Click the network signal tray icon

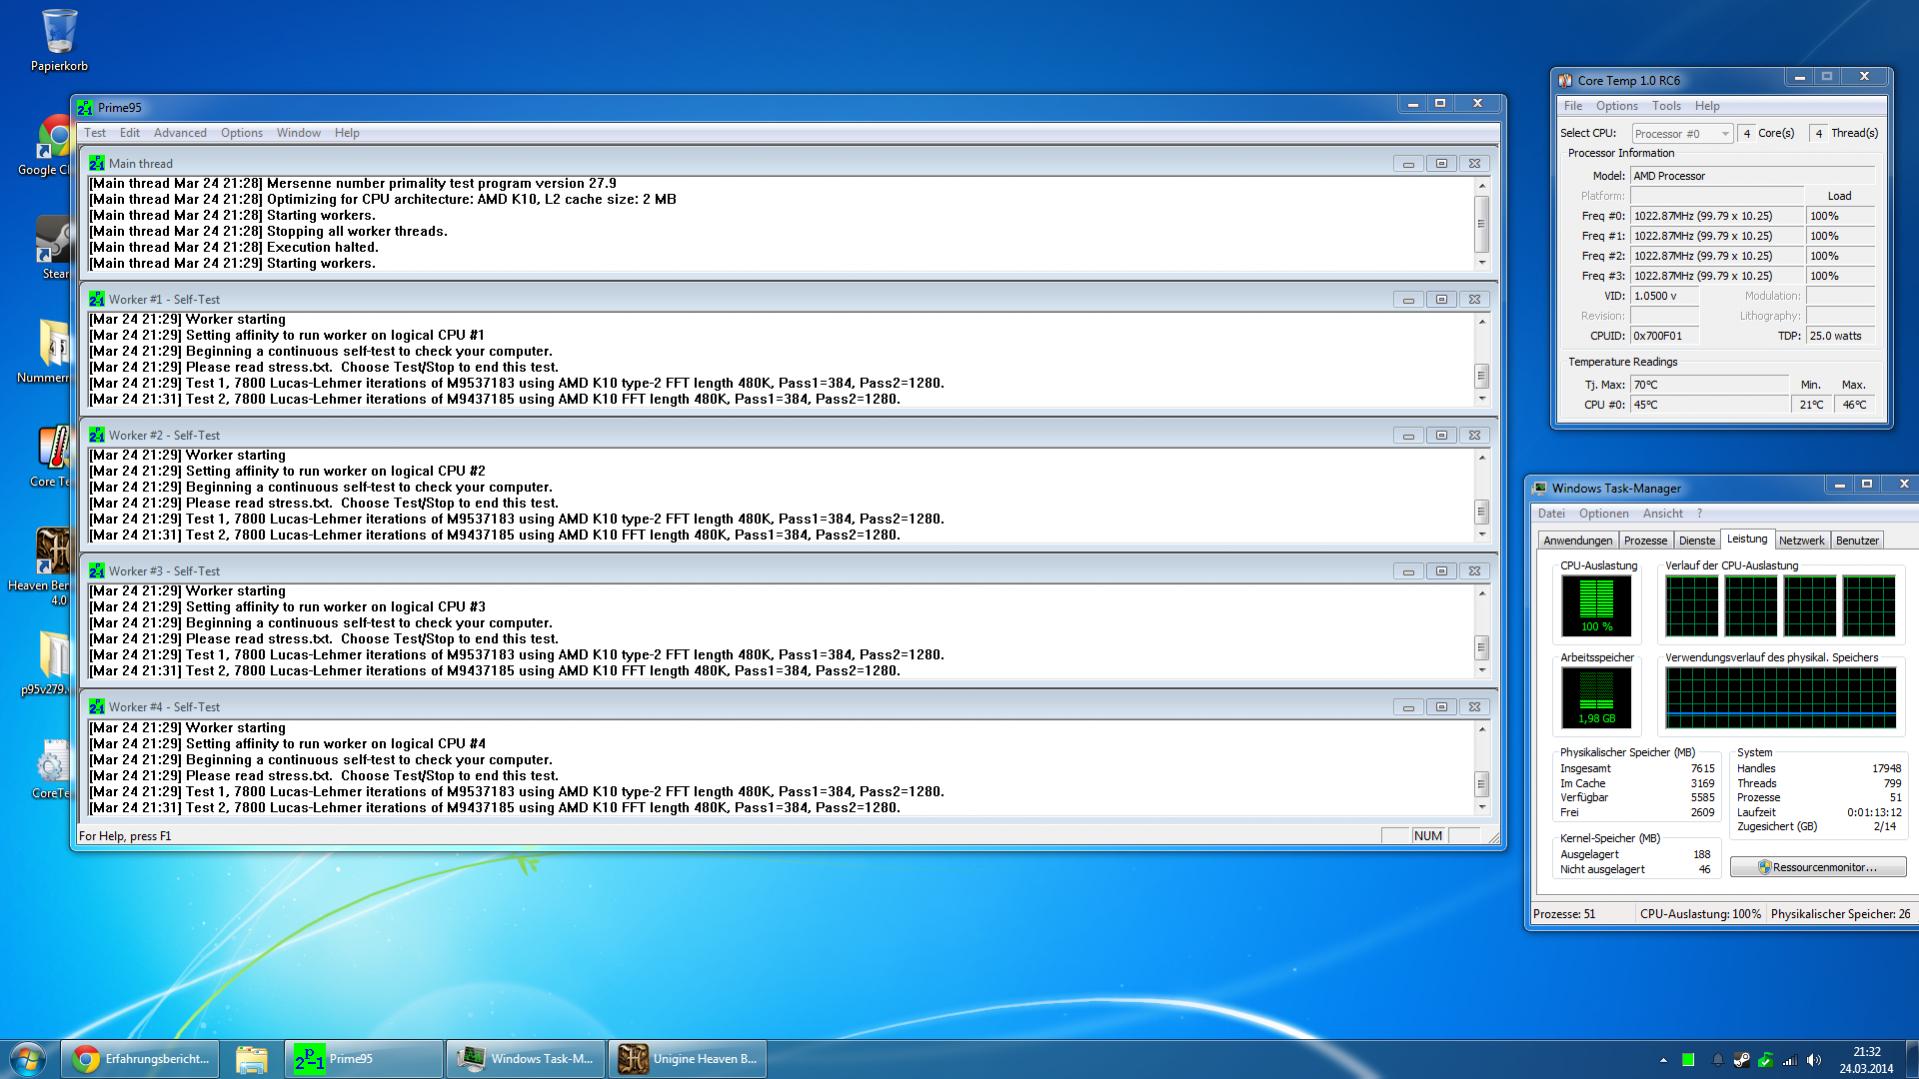point(1789,1060)
